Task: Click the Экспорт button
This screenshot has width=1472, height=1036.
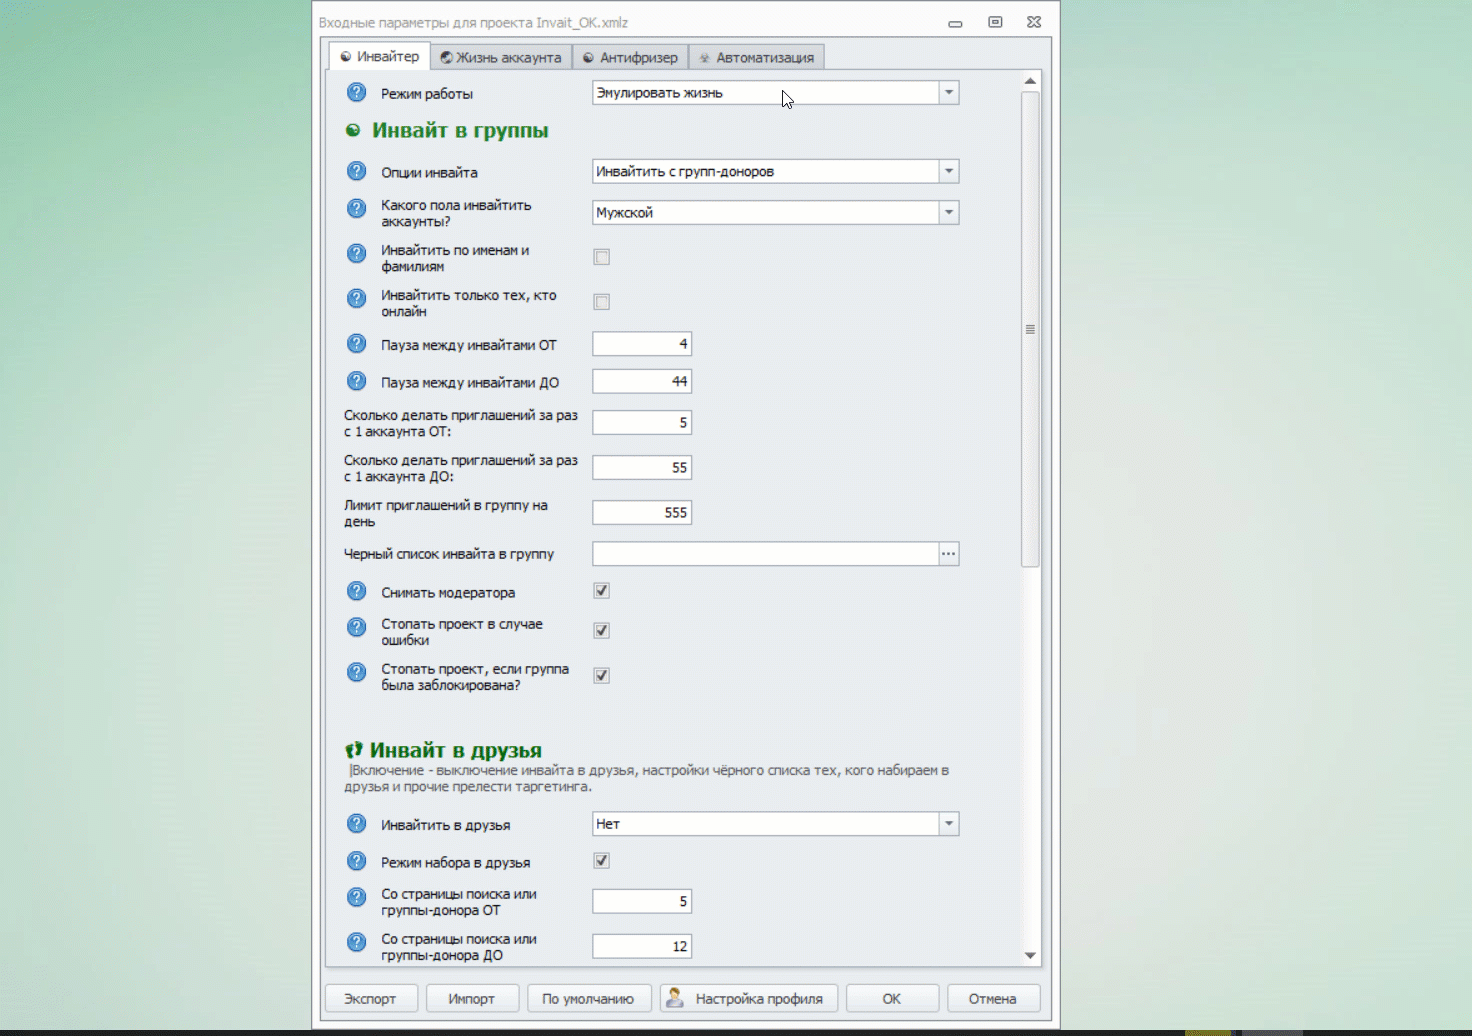Action: pos(370,998)
